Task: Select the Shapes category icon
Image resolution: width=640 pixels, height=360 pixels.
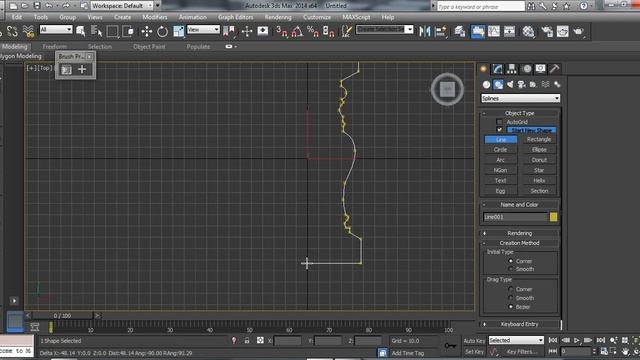Action: tap(498, 84)
